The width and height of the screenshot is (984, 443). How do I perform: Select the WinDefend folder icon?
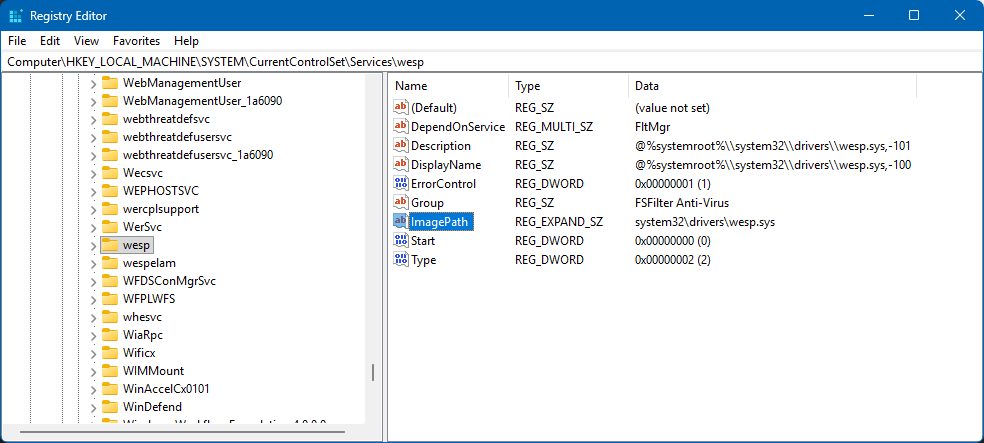point(110,407)
